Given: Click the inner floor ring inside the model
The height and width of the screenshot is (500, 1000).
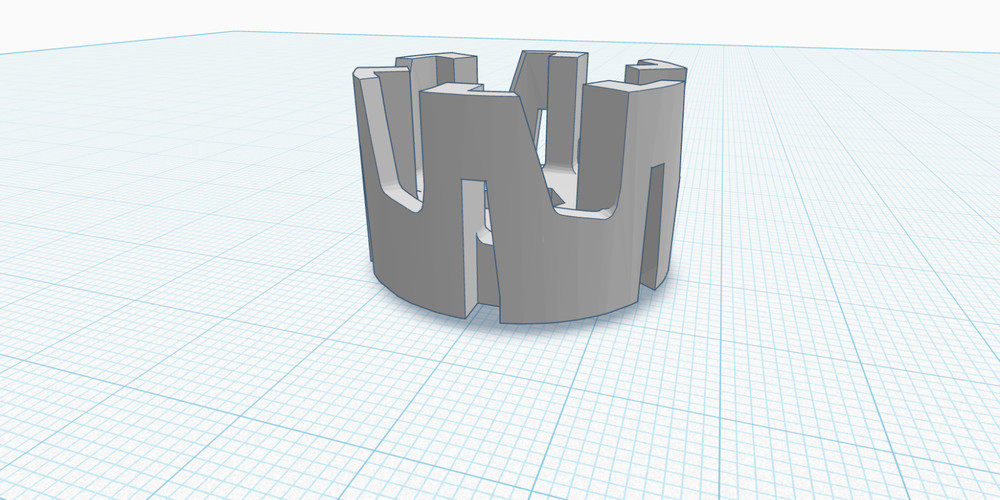Looking at the screenshot, I should pyautogui.click(x=560, y=180).
